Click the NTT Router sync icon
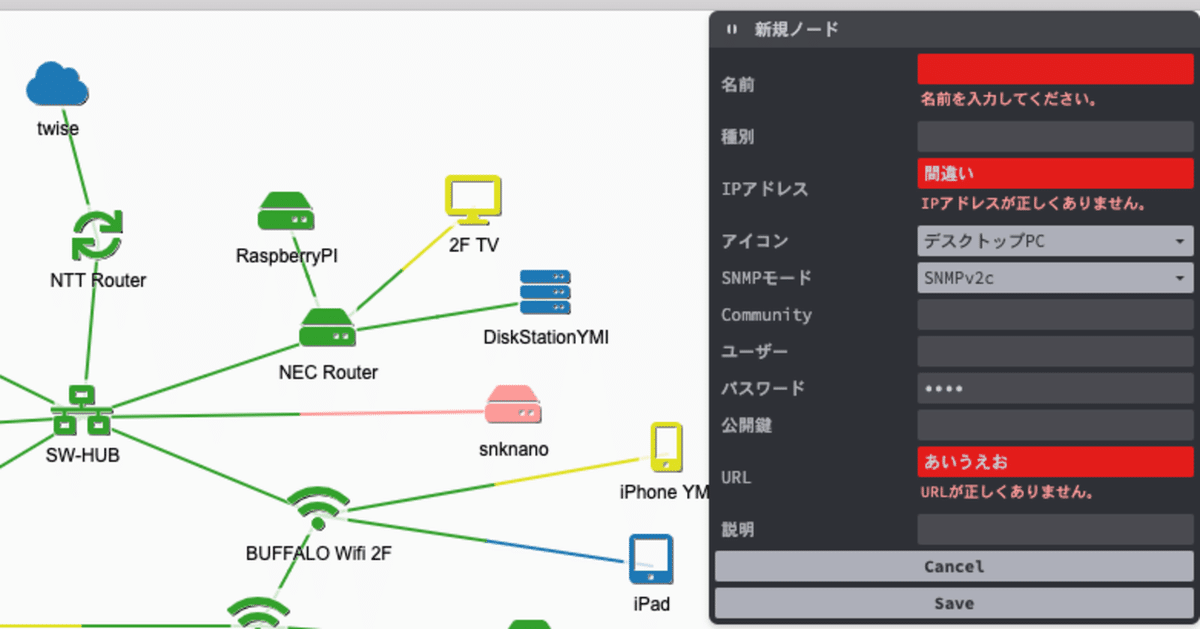The image size is (1200, 629). point(97,234)
